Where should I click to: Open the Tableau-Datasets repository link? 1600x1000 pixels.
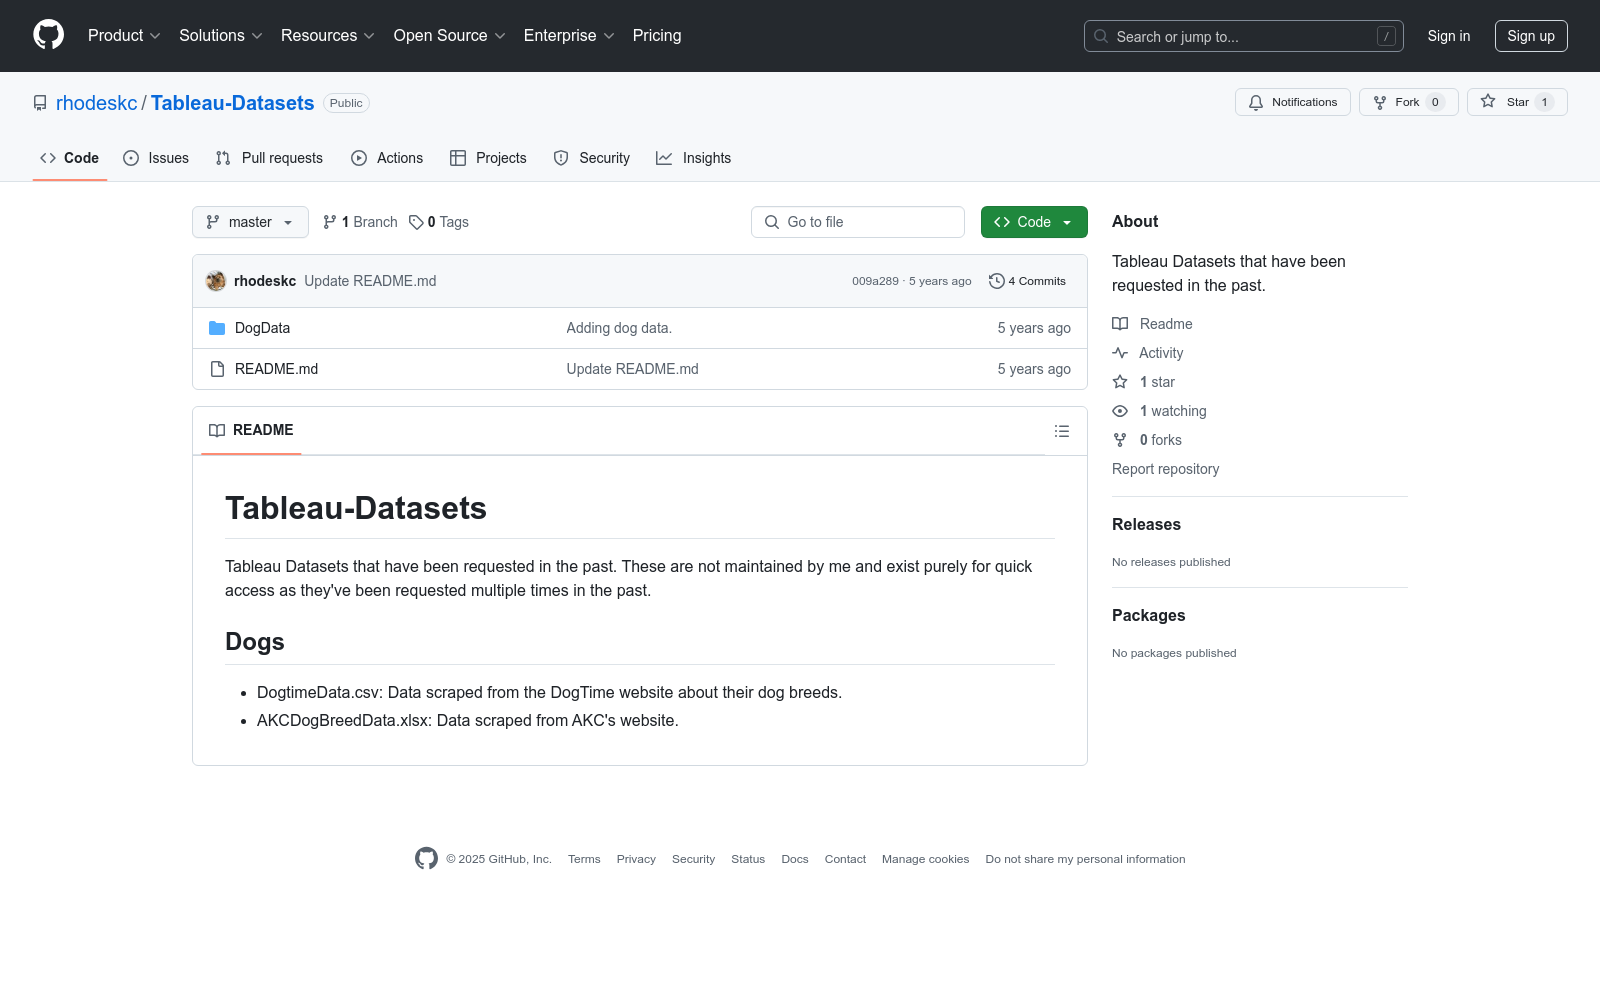point(232,103)
